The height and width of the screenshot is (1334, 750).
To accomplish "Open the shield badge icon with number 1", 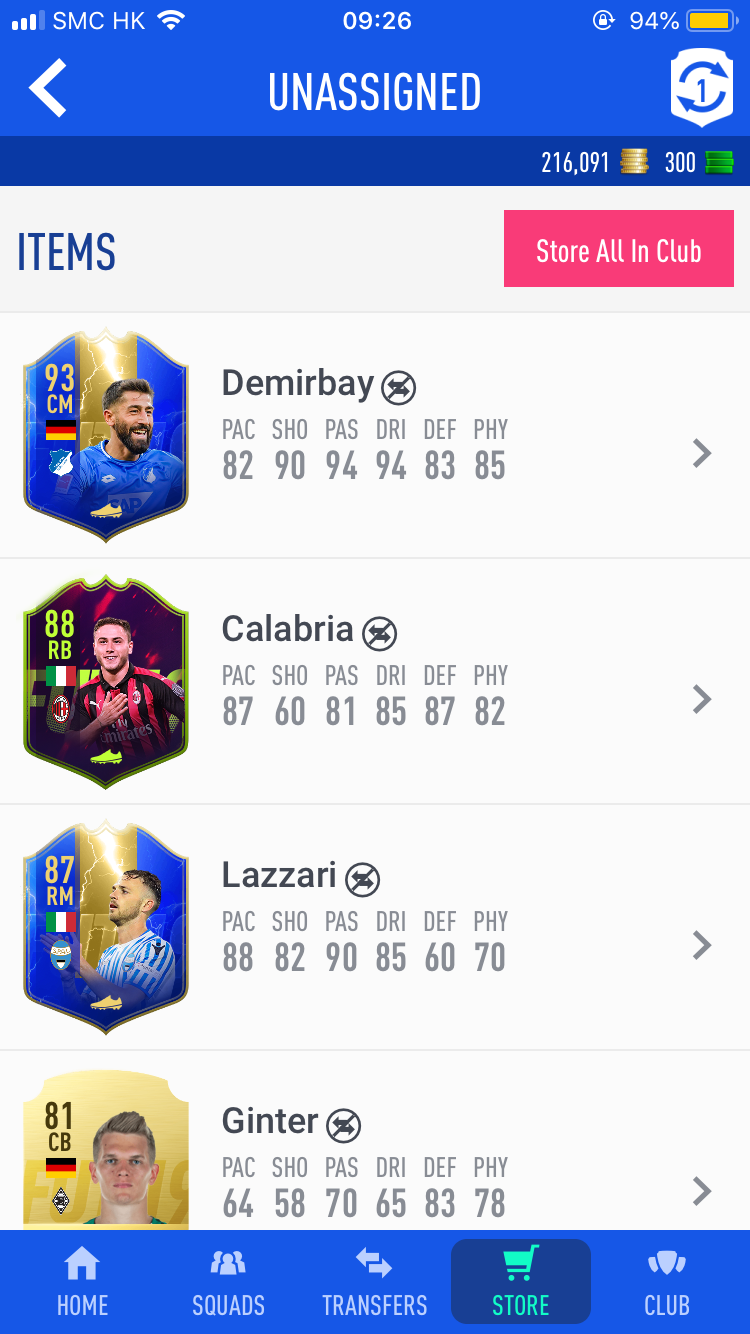I will tap(702, 90).
